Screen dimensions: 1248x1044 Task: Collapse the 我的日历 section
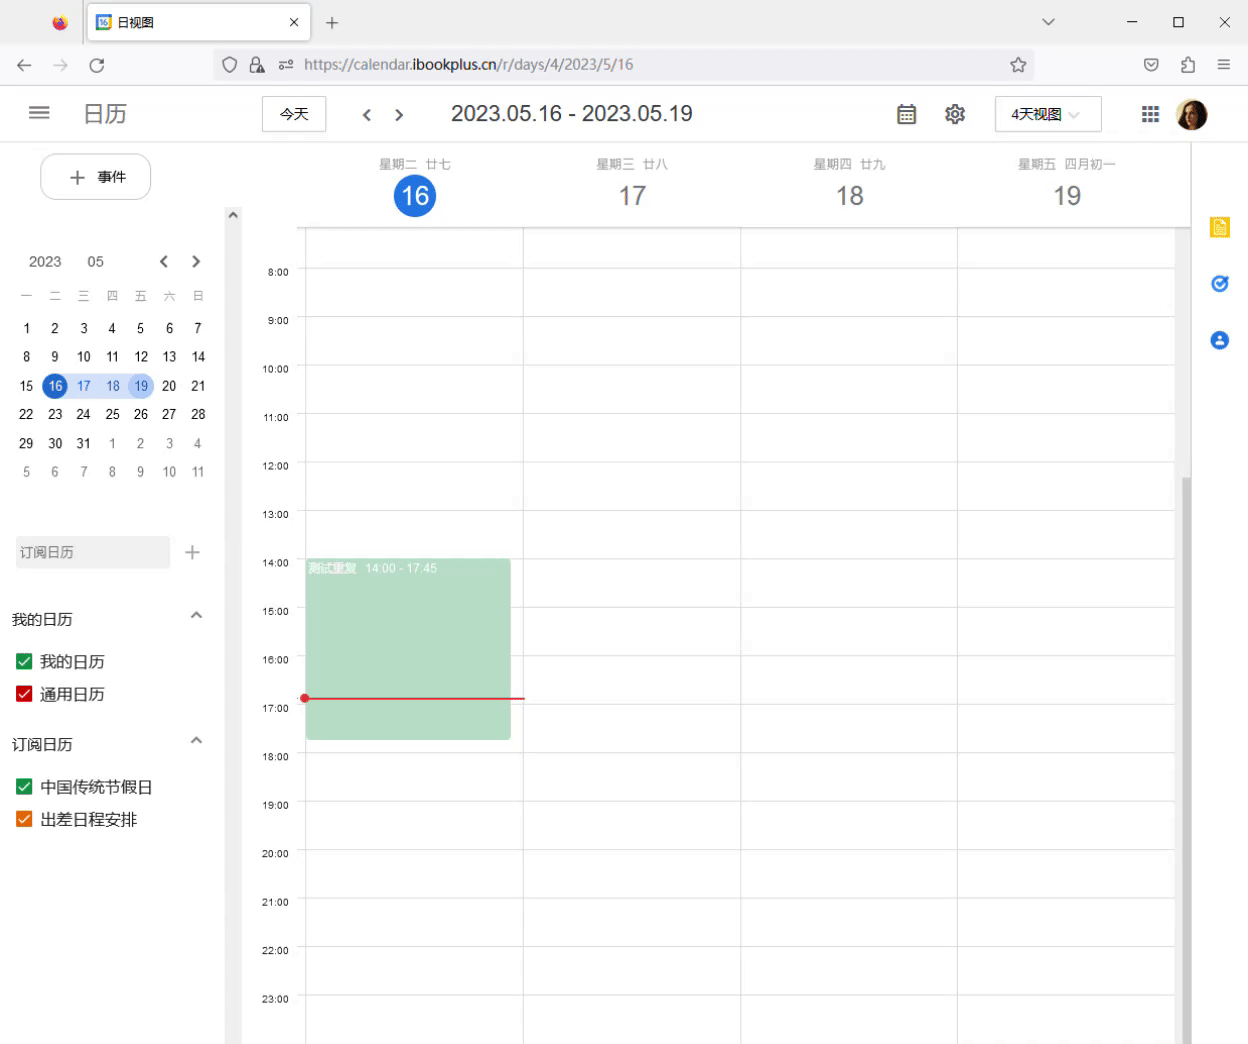[x=196, y=614]
